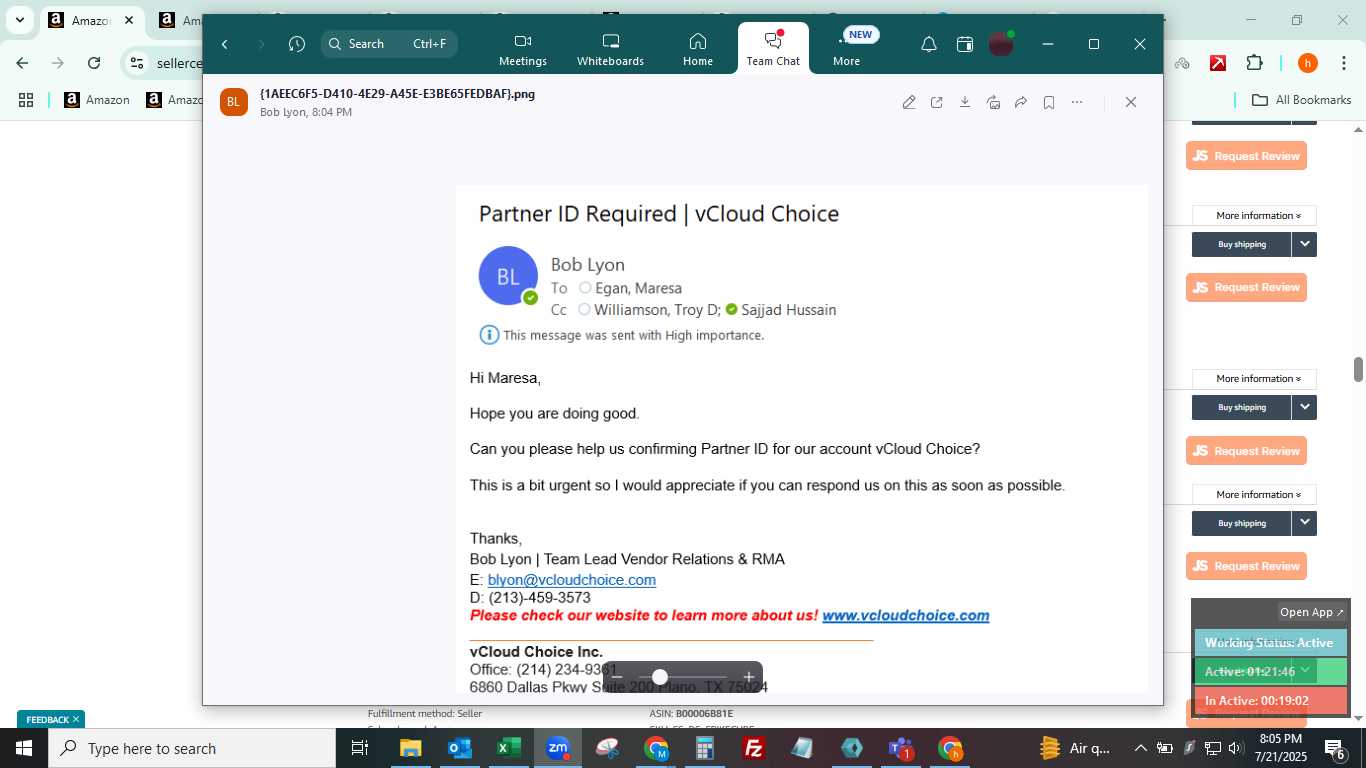The image size is (1366, 768).
Task: Open Snipping Tool from taskbar
Action: (x=607, y=748)
